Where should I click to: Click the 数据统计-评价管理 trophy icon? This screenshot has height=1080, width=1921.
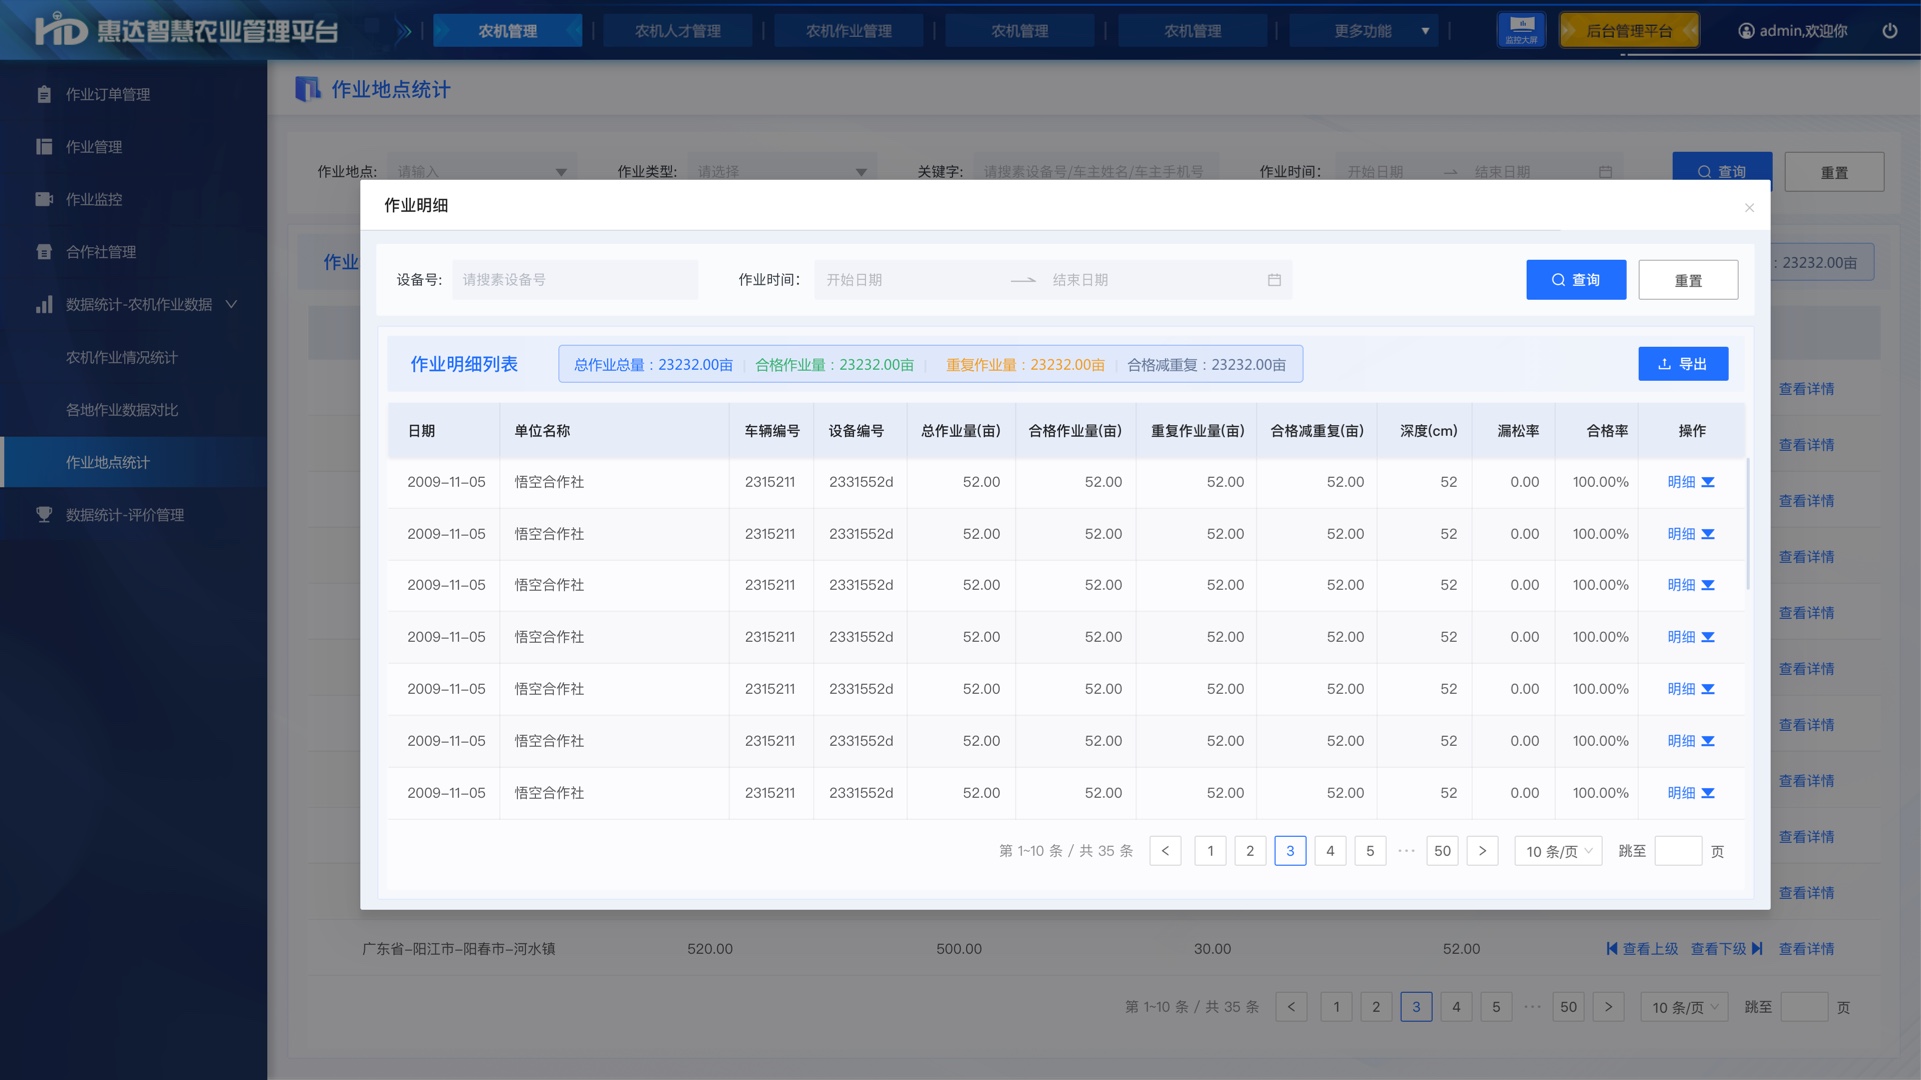44,515
